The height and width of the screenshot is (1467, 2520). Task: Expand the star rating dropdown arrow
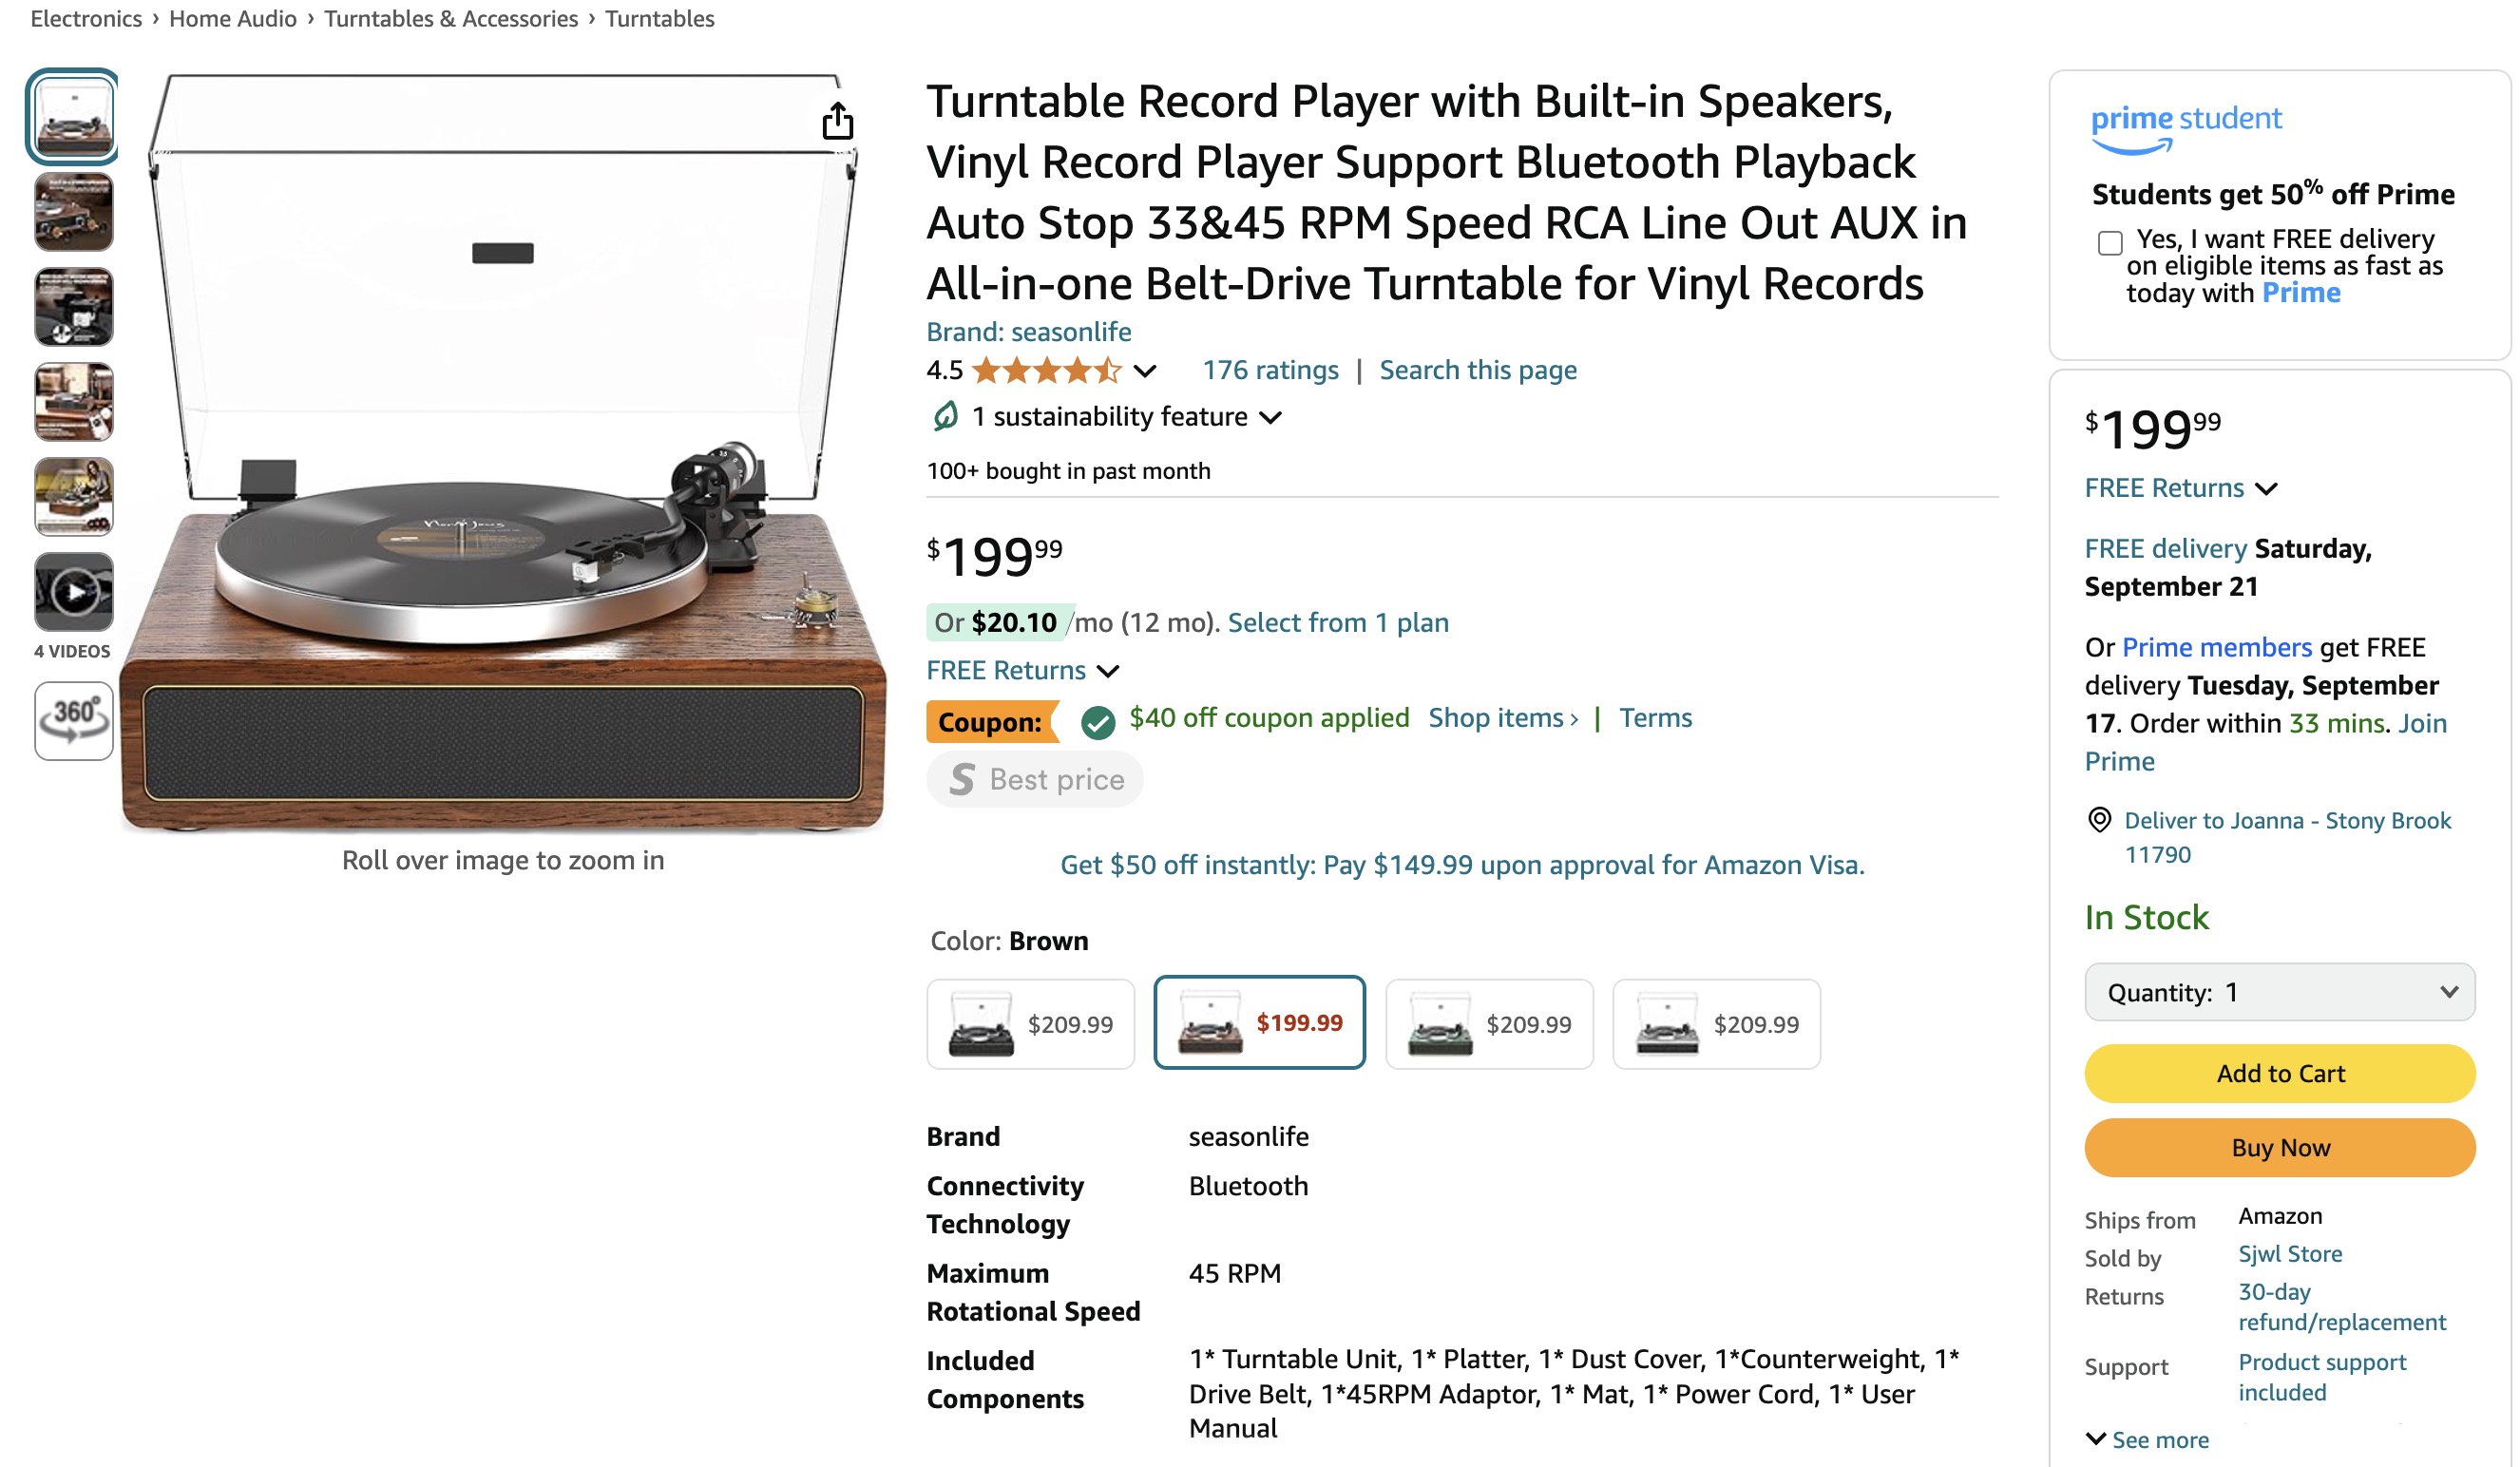click(1145, 371)
